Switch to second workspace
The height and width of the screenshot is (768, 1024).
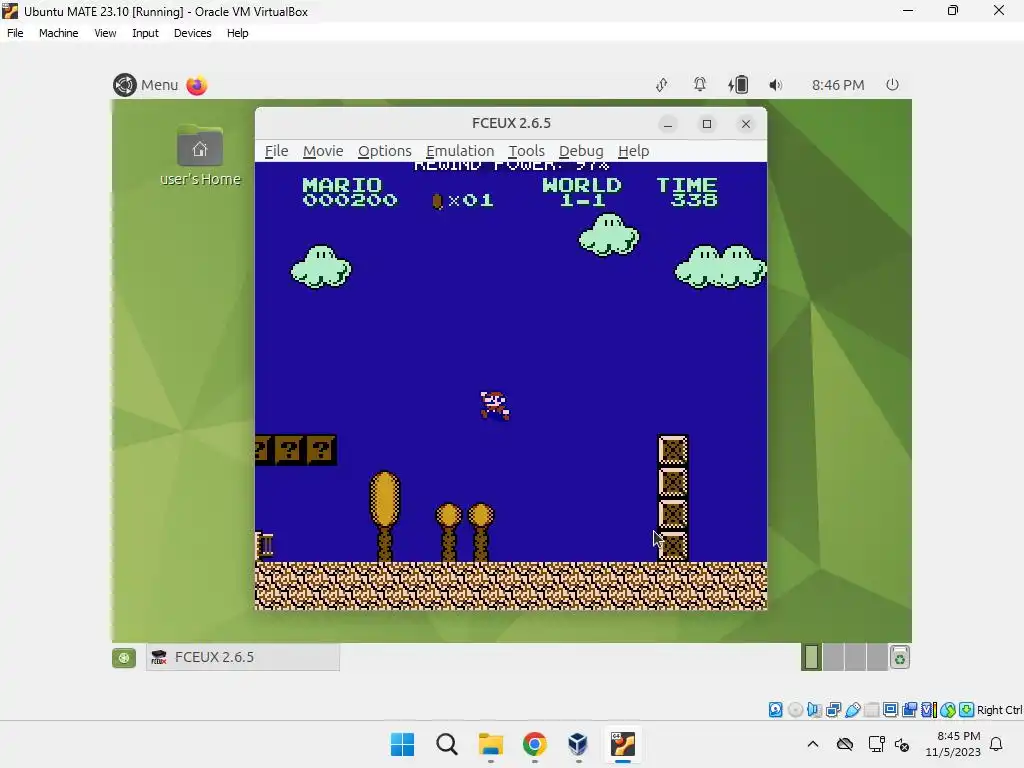click(833, 657)
